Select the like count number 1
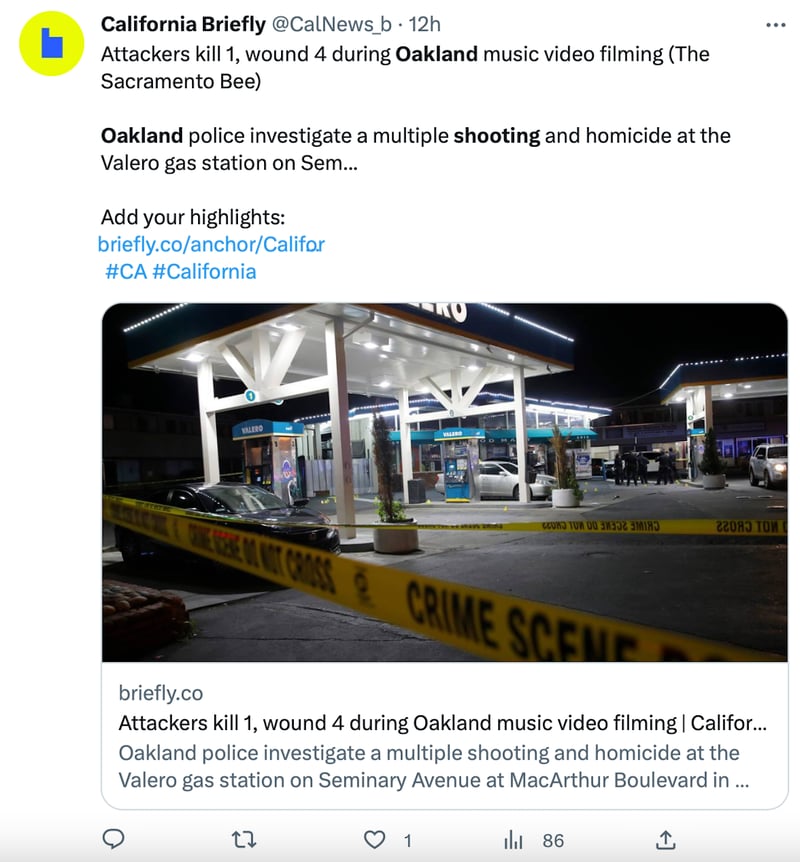The width and height of the screenshot is (800, 862). 407,841
